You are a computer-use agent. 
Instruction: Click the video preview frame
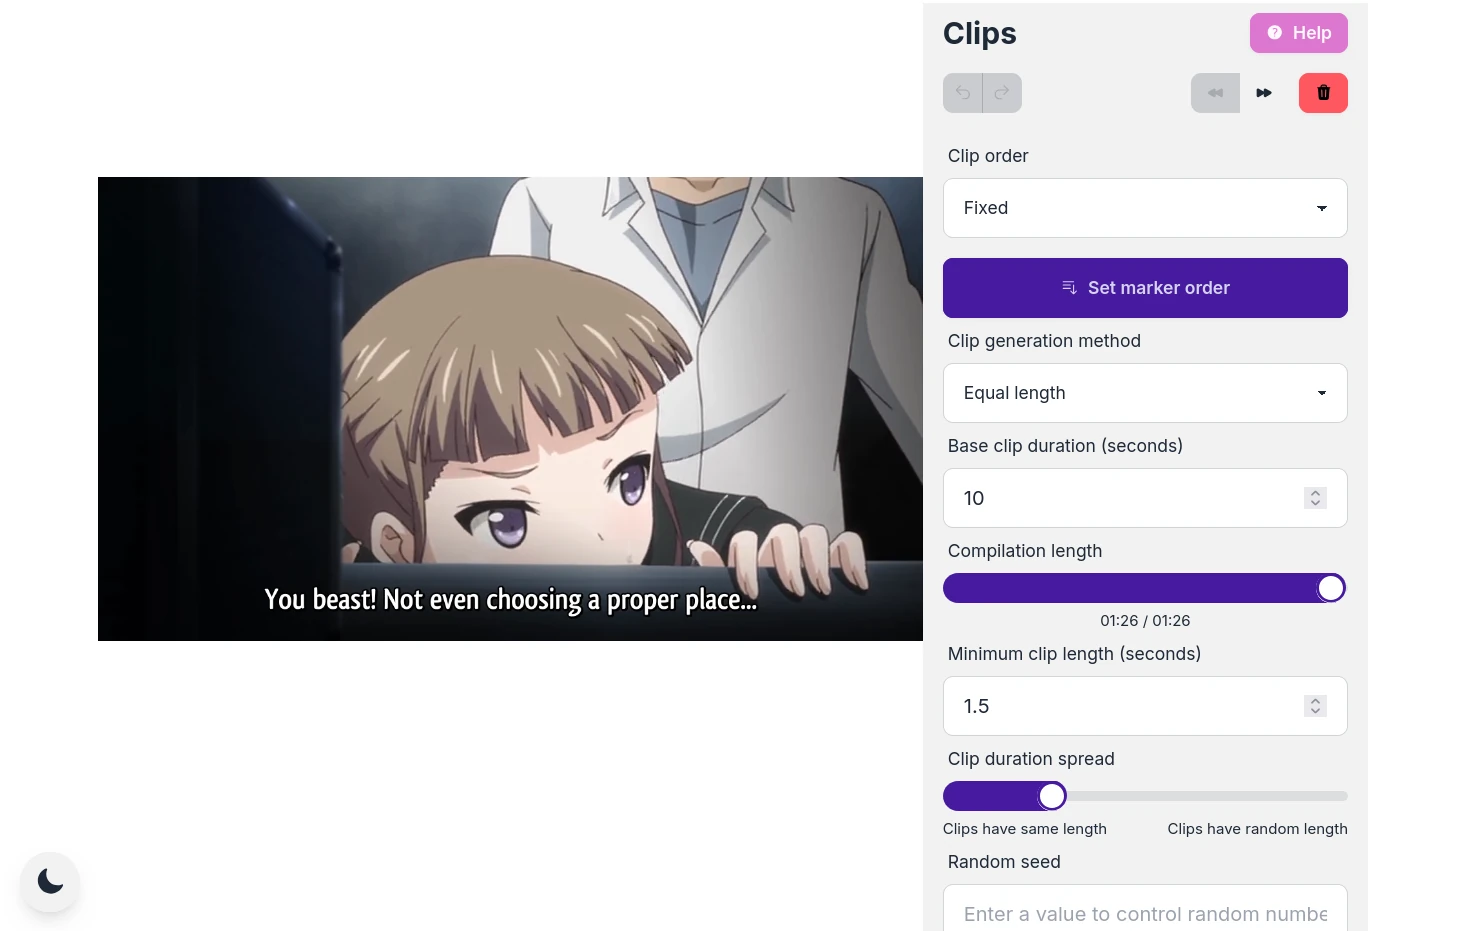coord(510,409)
